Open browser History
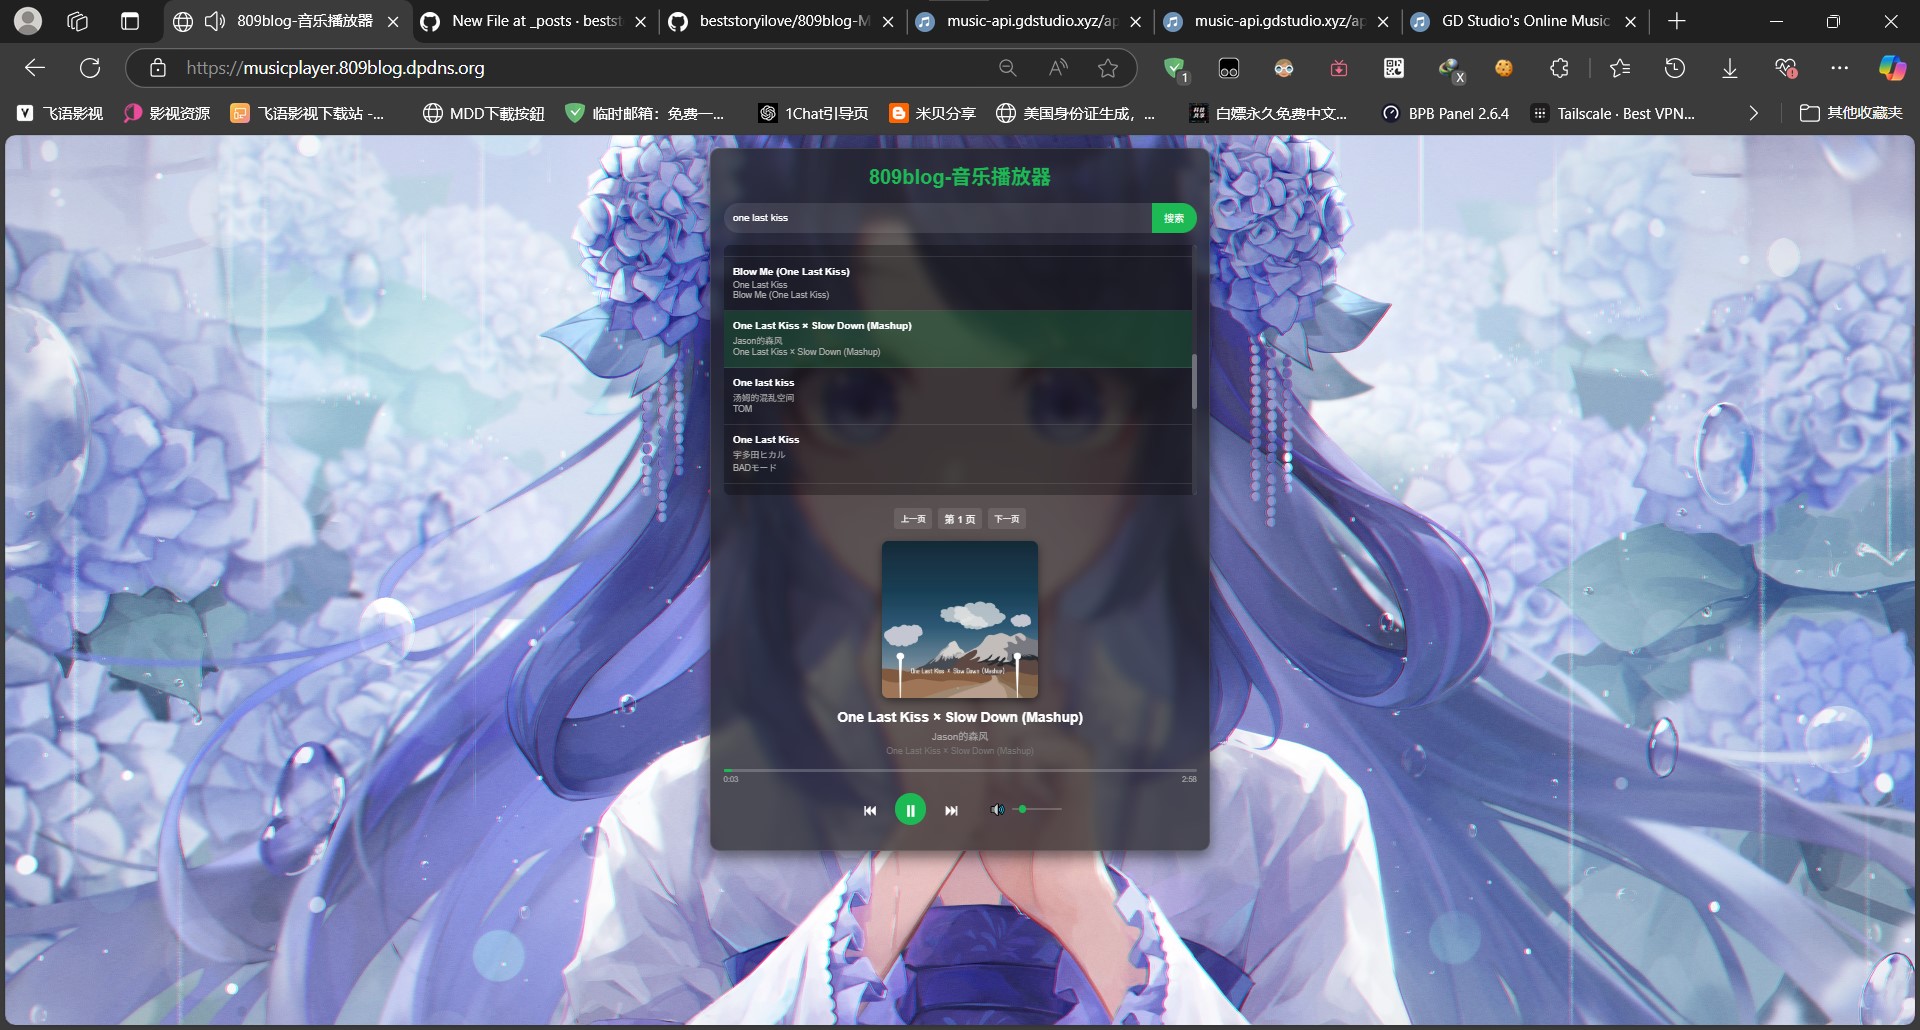 tap(1675, 68)
